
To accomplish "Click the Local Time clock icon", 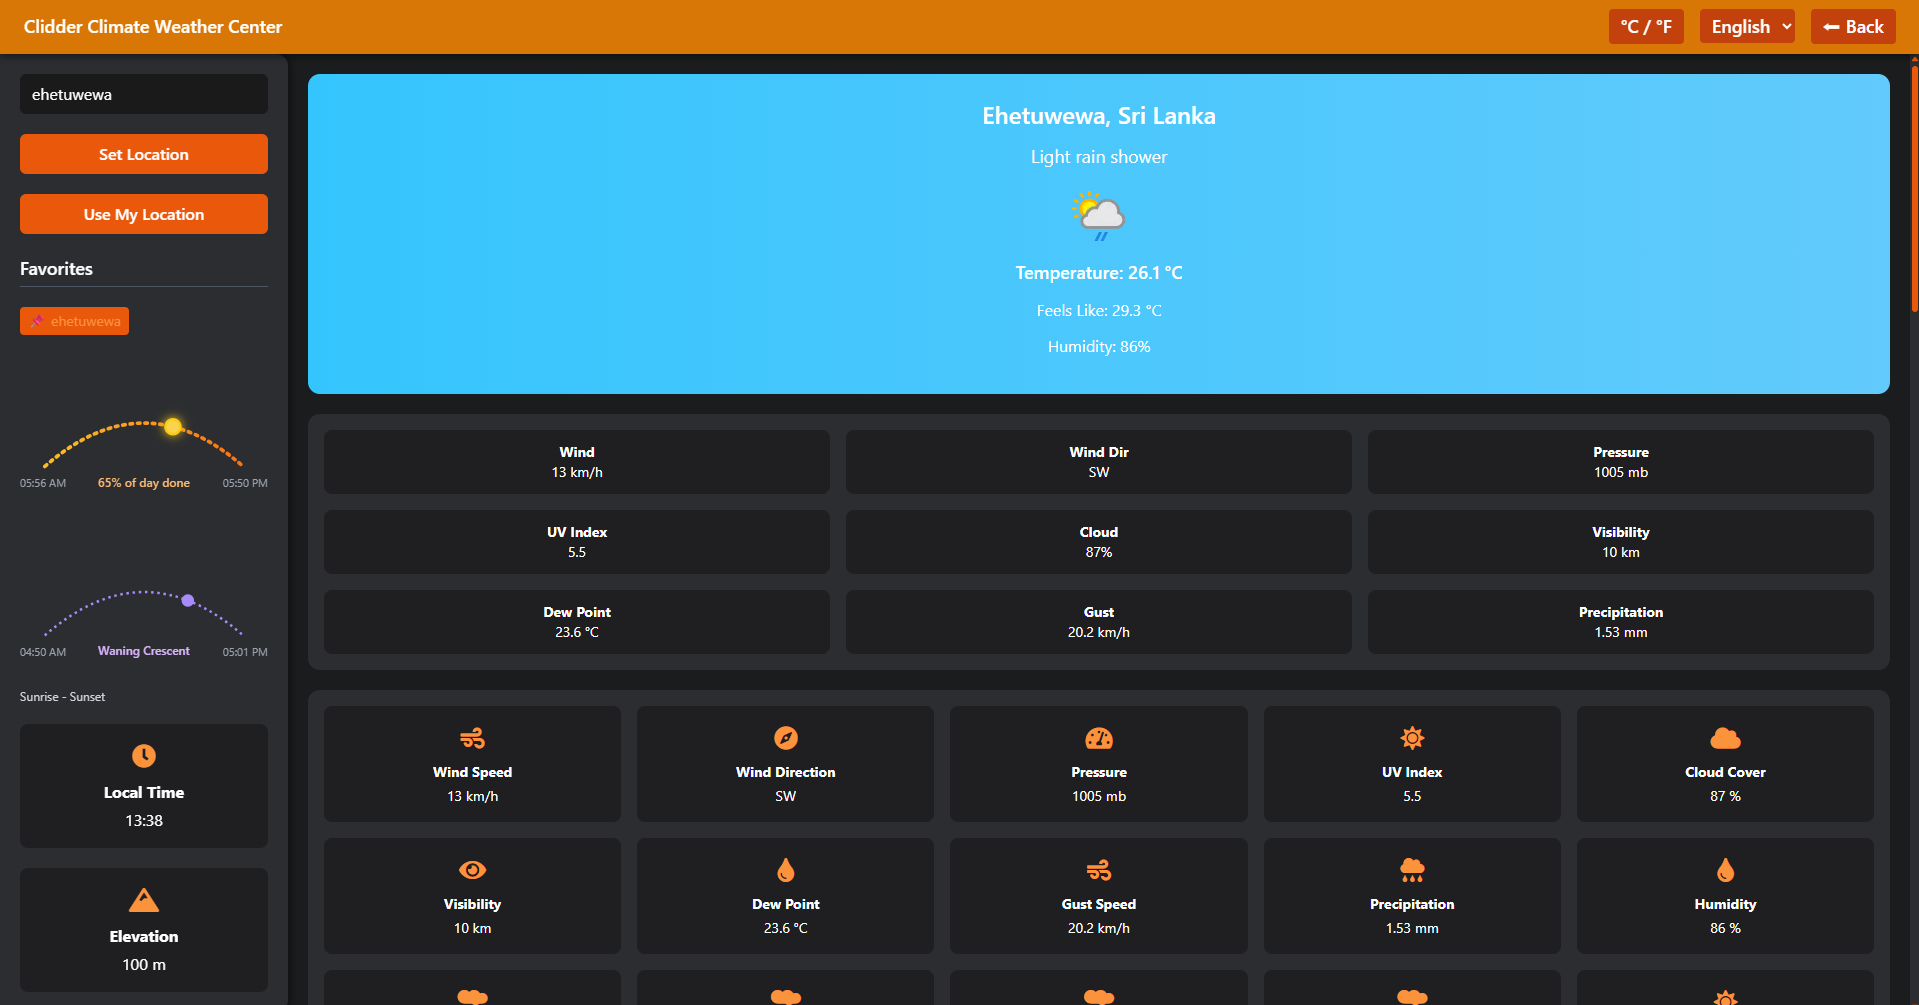I will tap(144, 756).
